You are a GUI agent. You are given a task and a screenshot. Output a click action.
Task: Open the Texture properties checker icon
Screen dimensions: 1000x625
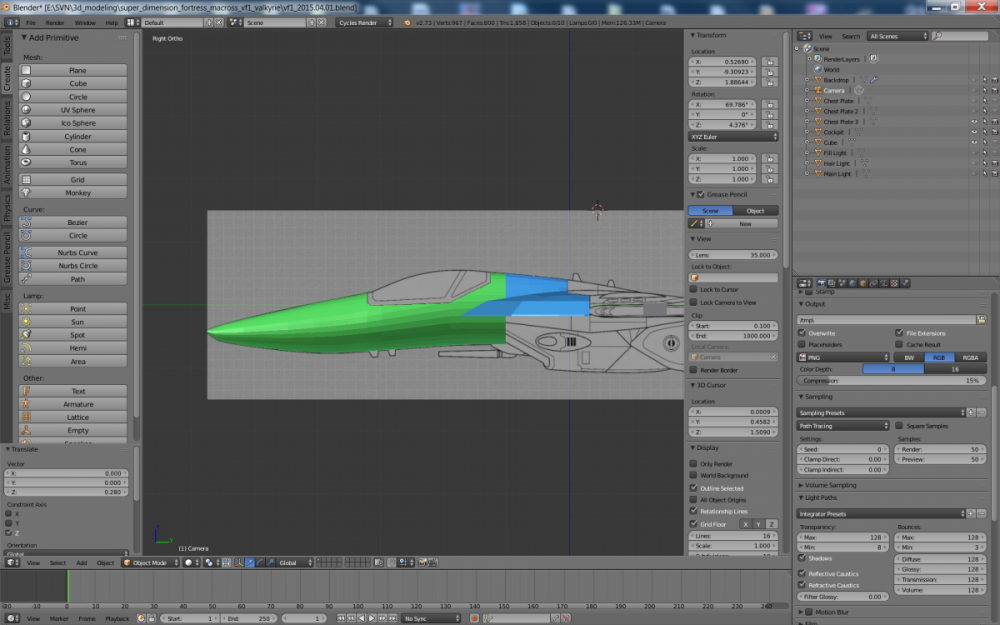(894, 283)
